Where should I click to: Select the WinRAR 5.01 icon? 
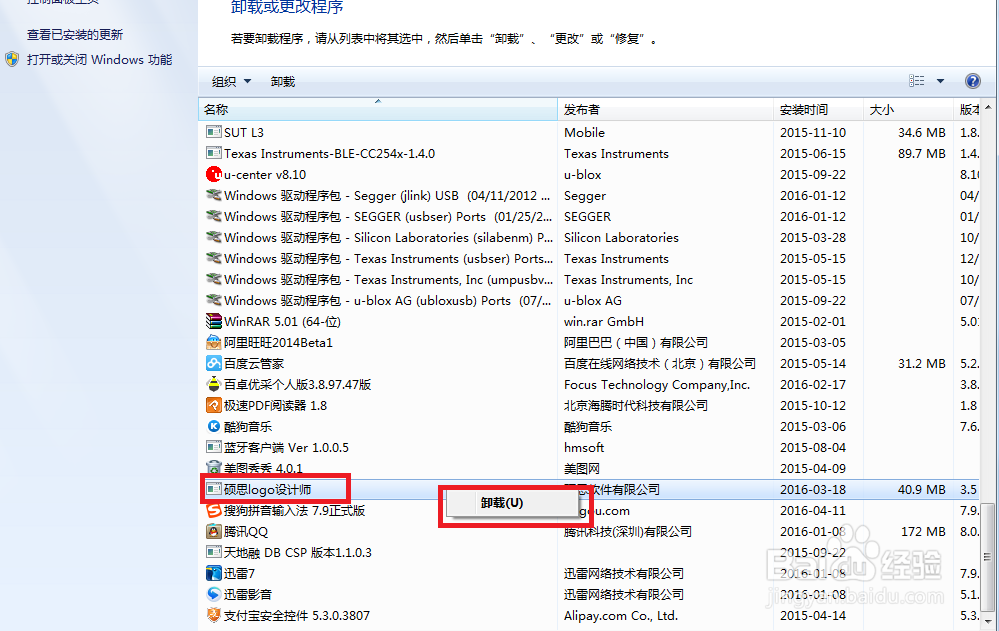213,321
